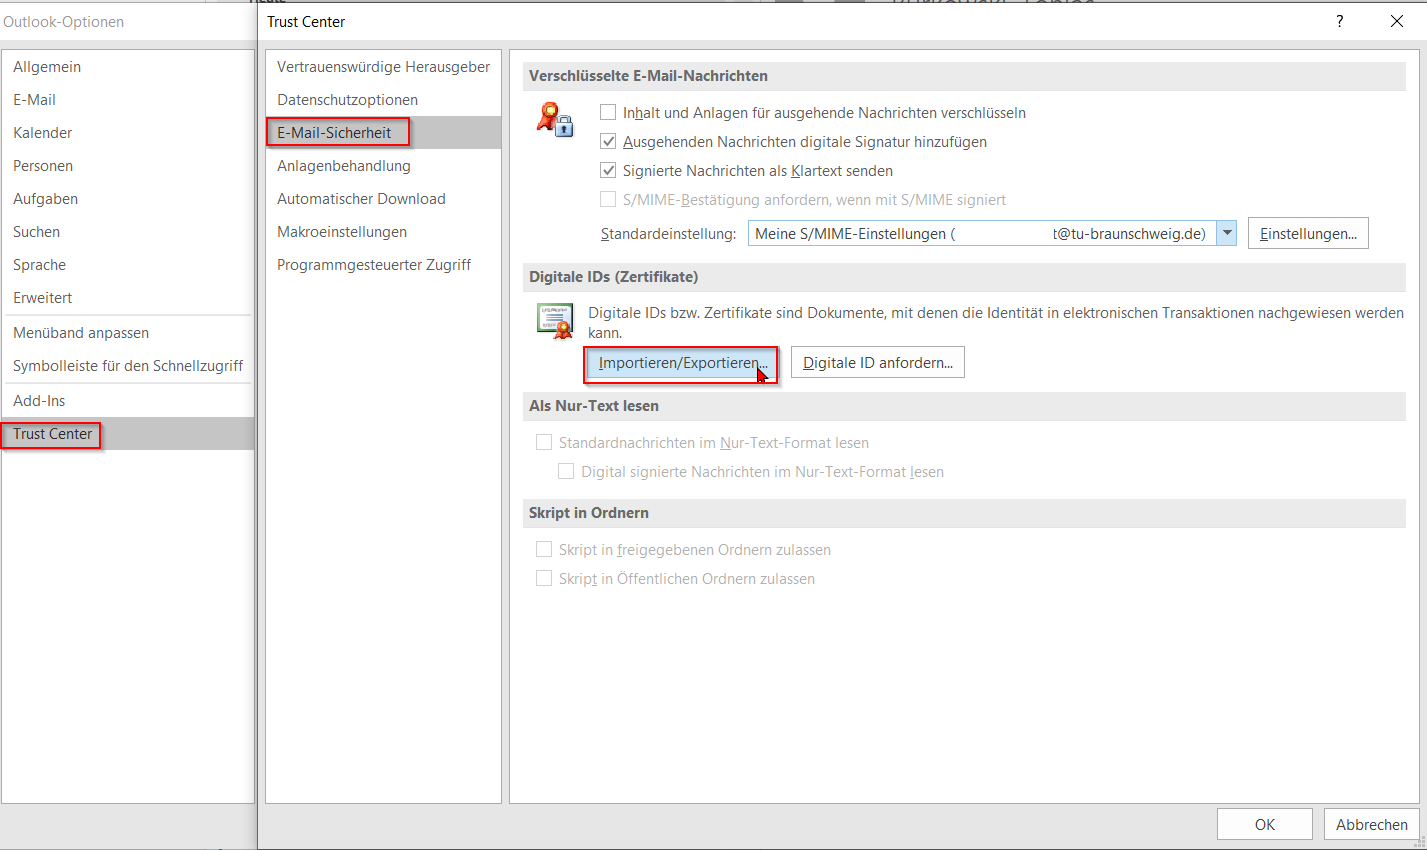The image size is (1427, 850).
Task: Open E-Mail section in Outlook-Optionen
Action: [128, 100]
